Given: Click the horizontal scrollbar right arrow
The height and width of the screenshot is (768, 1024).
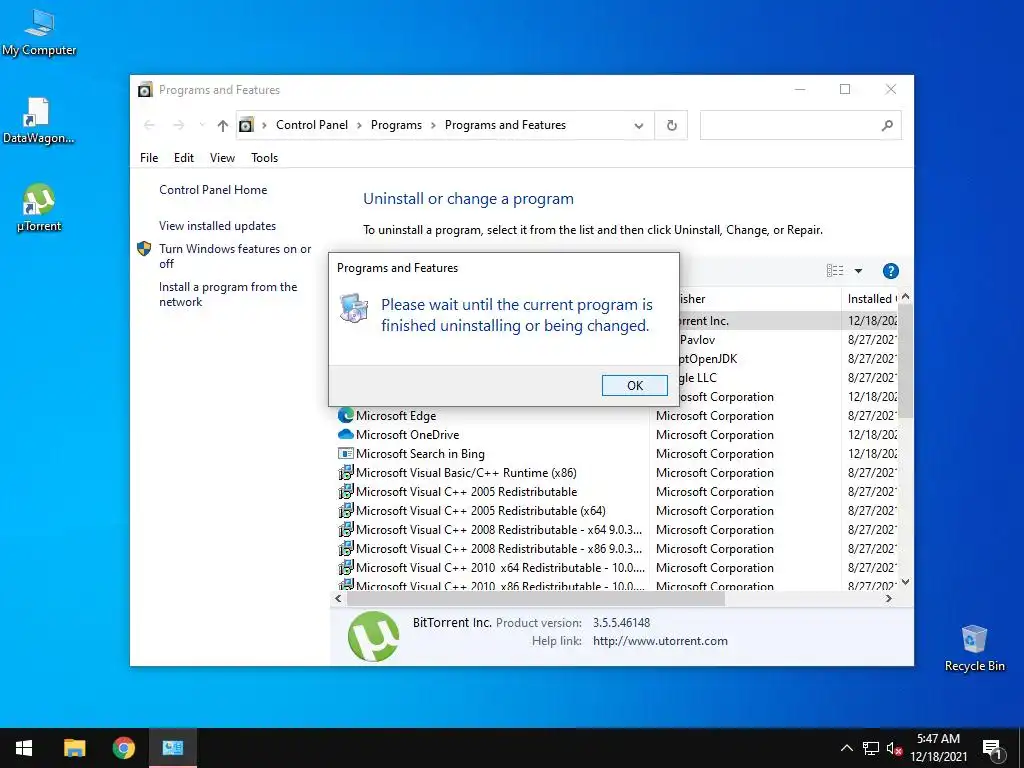Looking at the screenshot, I should pyautogui.click(x=889, y=598).
